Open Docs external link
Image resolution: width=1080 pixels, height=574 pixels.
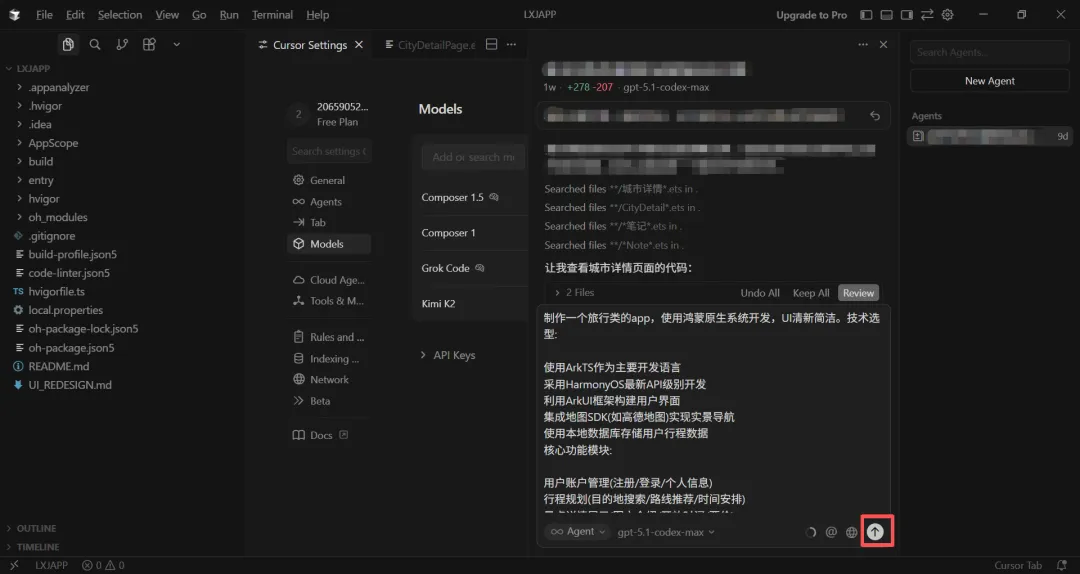coord(322,435)
